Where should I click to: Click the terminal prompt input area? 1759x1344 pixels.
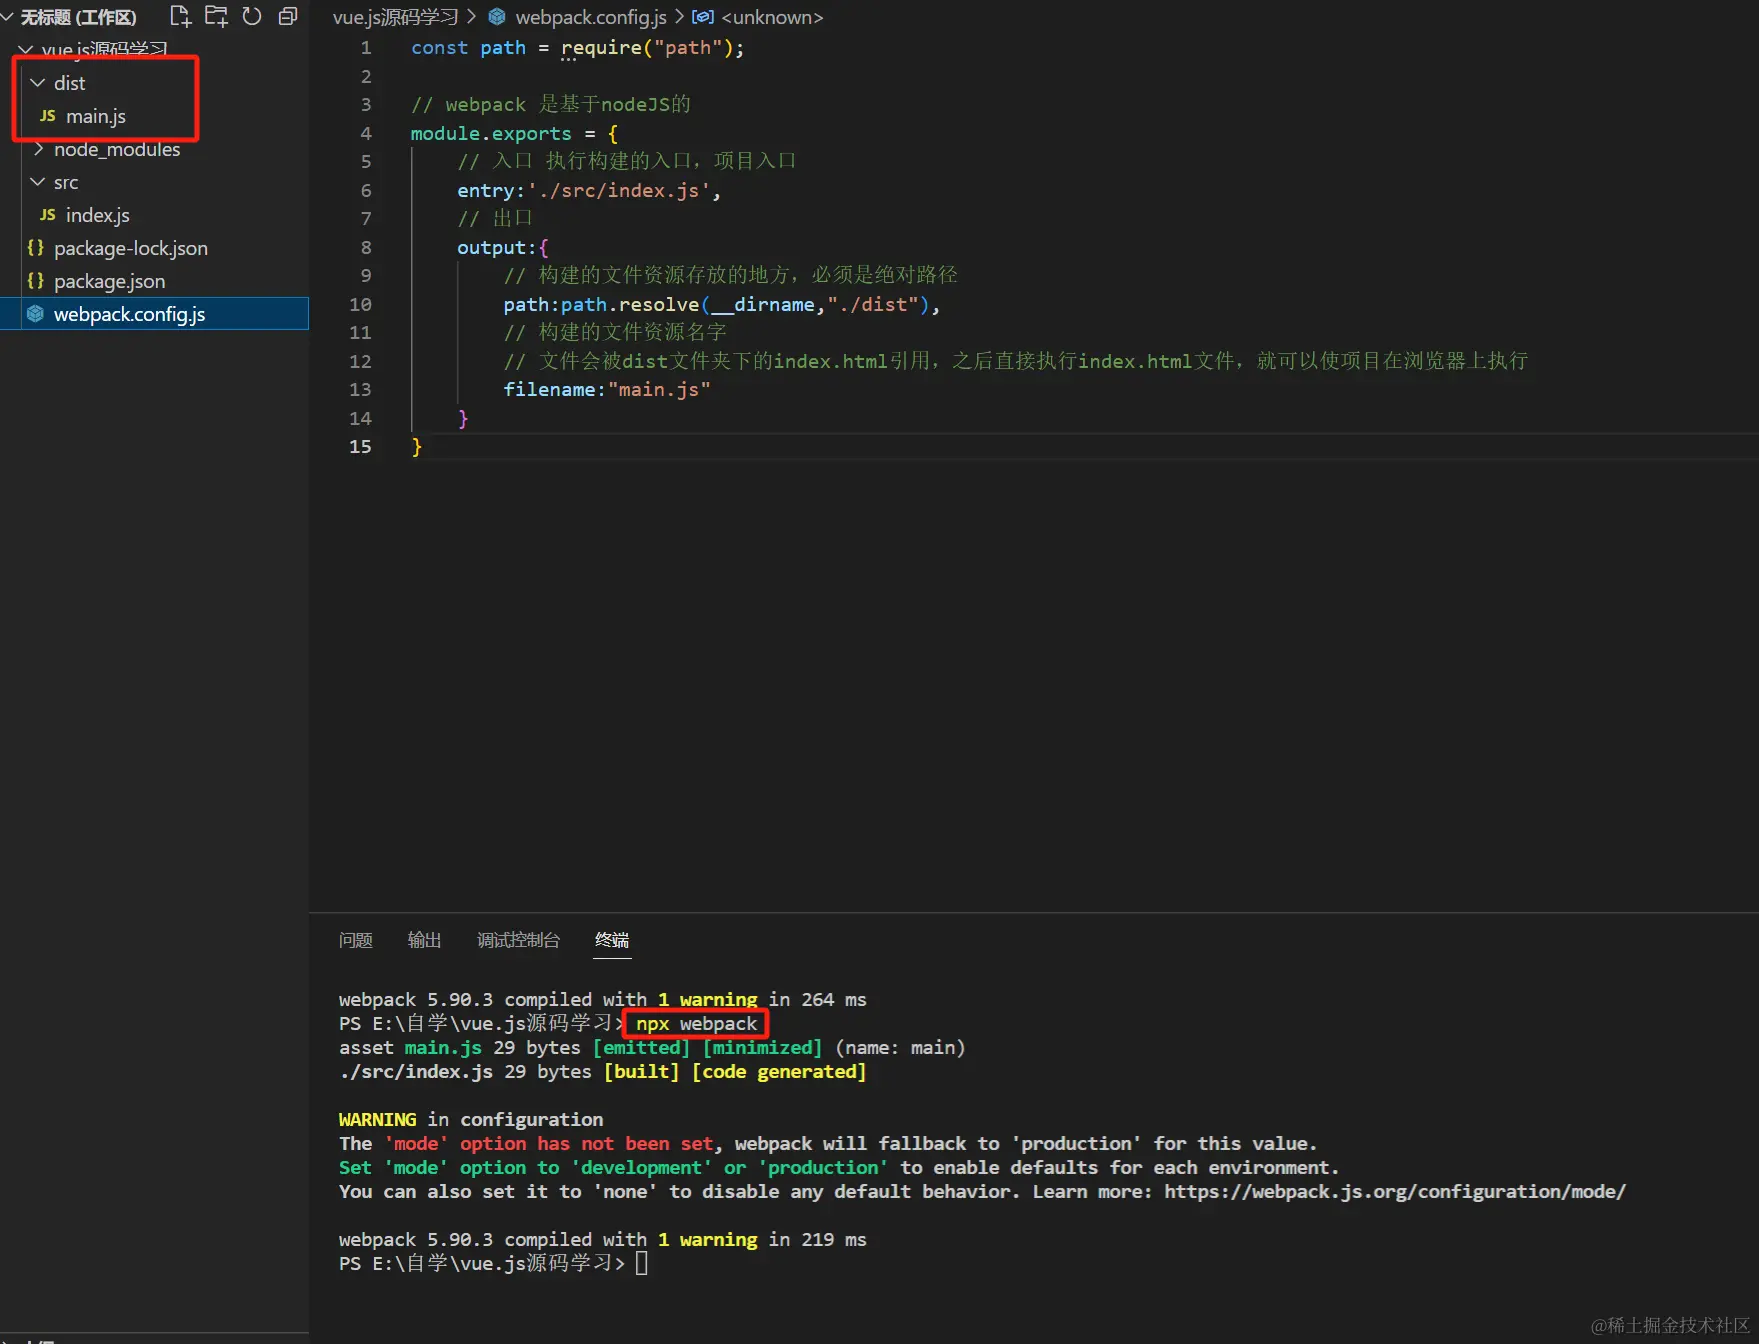tap(642, 1263)
